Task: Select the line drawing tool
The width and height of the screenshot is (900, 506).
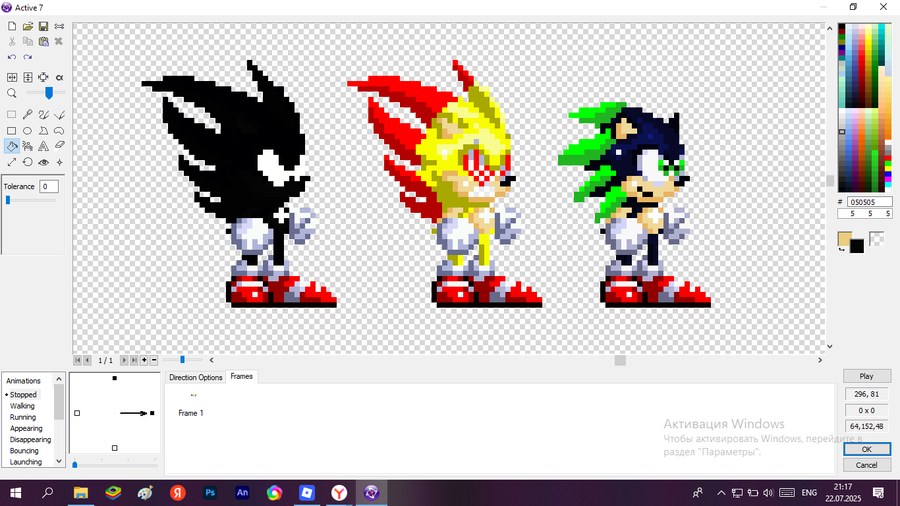Action: pos(59,115)
